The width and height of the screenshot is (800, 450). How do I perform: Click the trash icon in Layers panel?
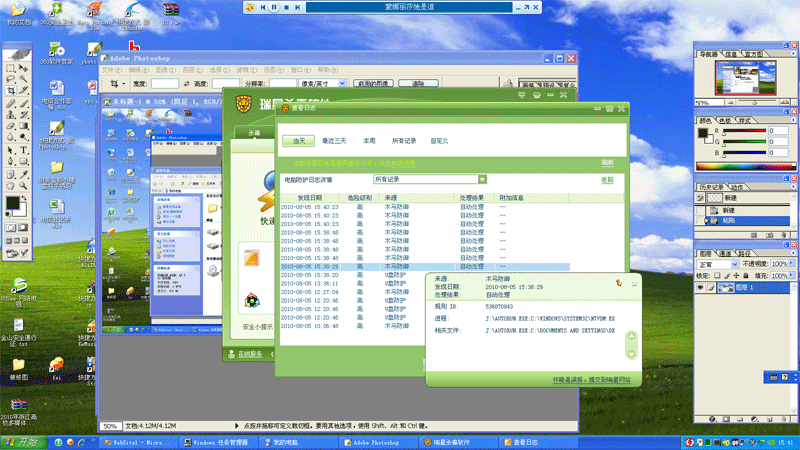point(784,419)
